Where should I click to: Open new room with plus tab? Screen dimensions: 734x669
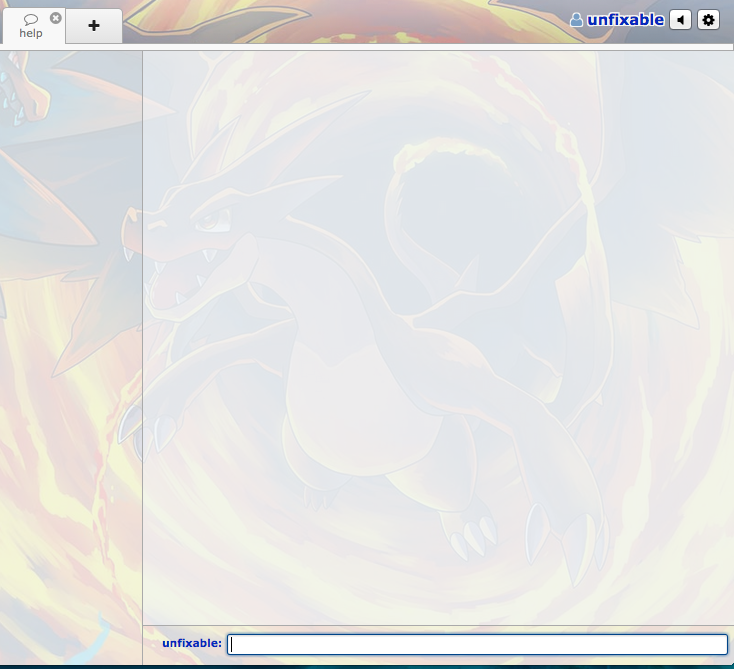[x=94, y=26]
